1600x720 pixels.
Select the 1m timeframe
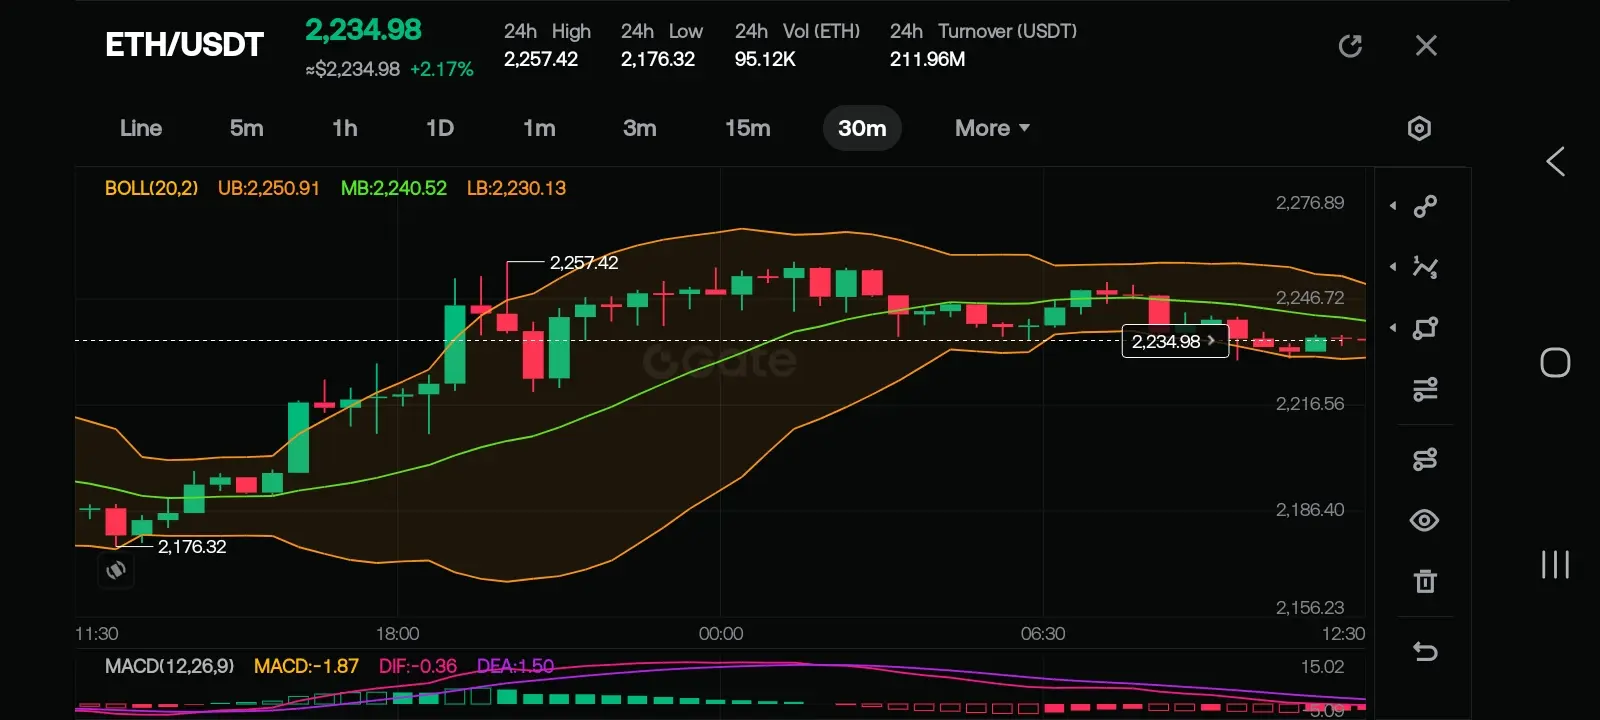click(539, 128)
